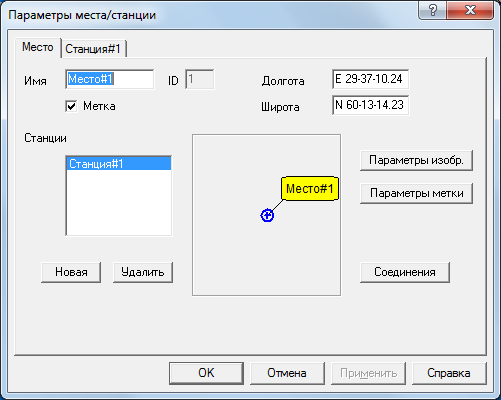Toggle the Метка checkbox

pos(71,107)
